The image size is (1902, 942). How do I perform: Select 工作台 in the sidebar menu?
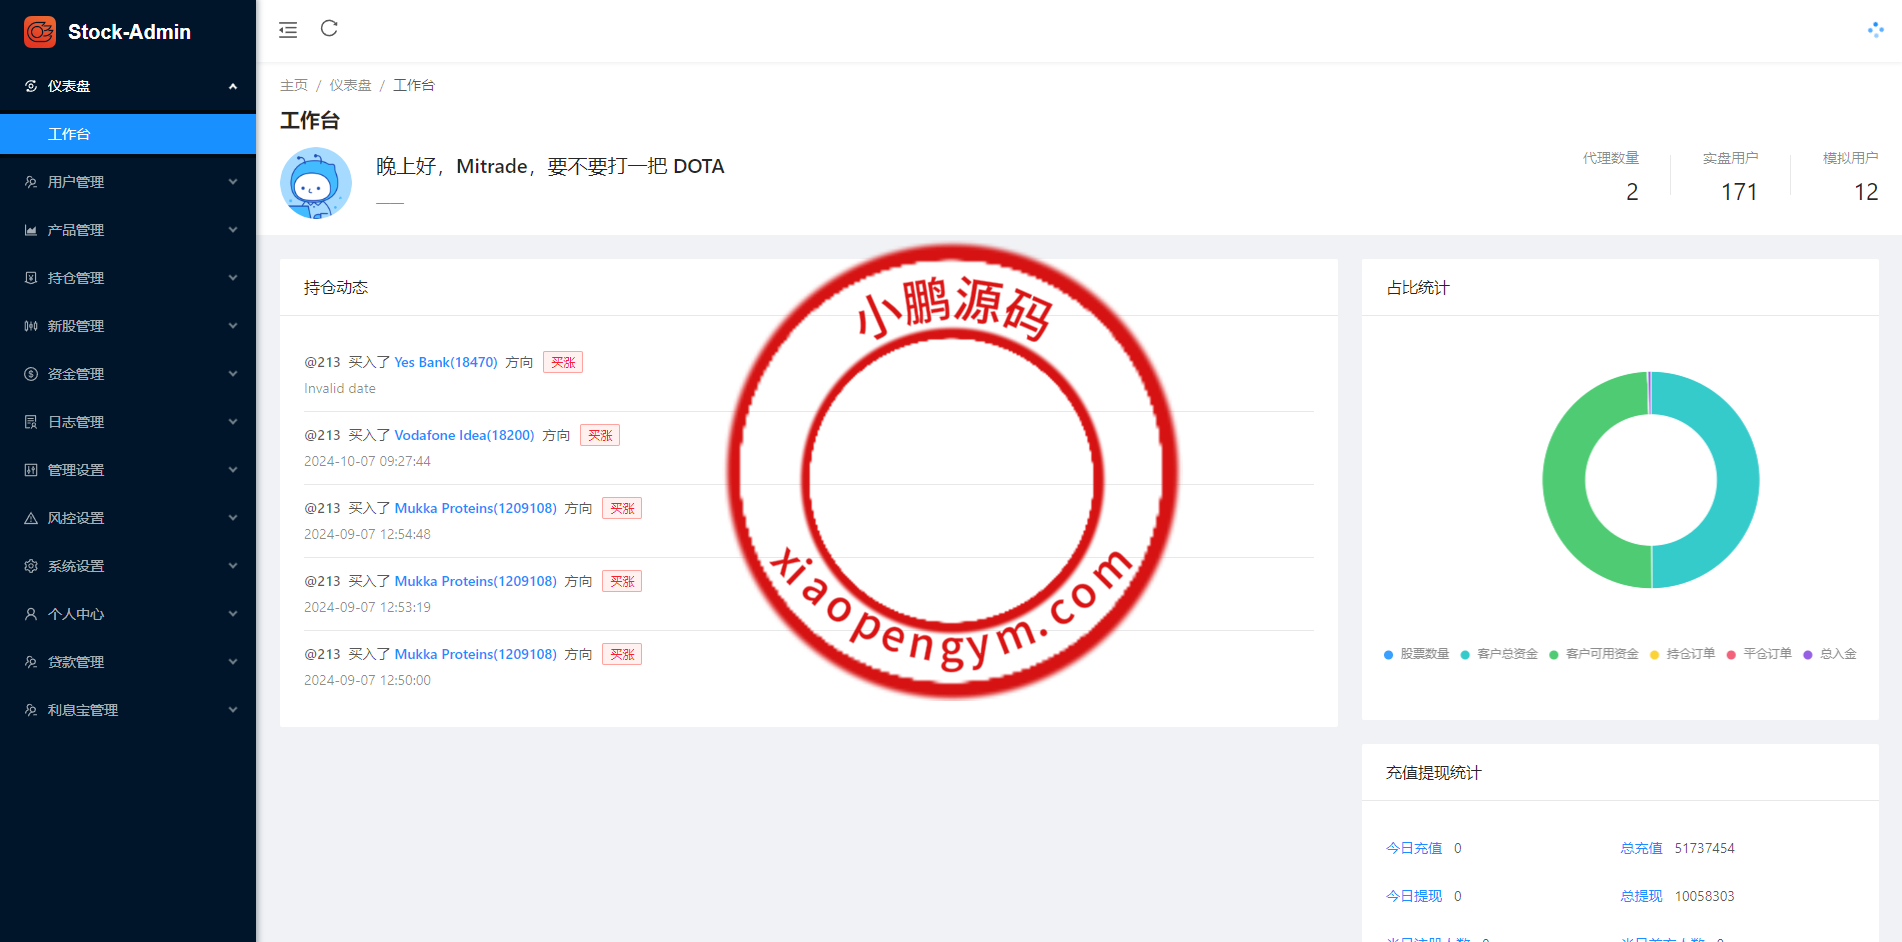click(x=70, y=134)
